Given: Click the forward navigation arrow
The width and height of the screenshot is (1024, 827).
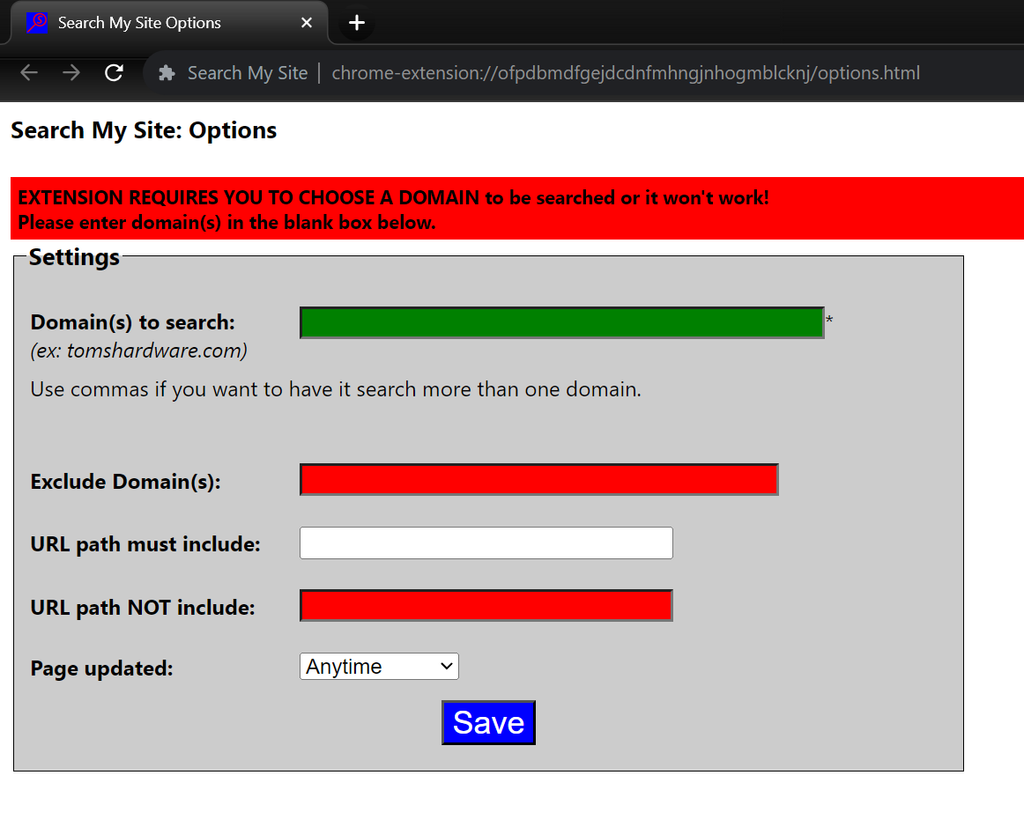Looking at the screenshot, I should coord(70,72).
